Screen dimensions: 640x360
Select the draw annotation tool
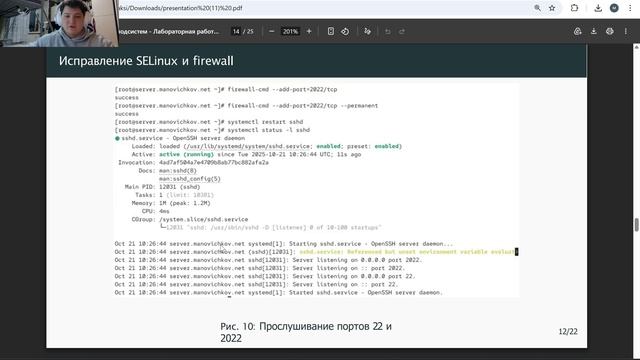point(367,31)
